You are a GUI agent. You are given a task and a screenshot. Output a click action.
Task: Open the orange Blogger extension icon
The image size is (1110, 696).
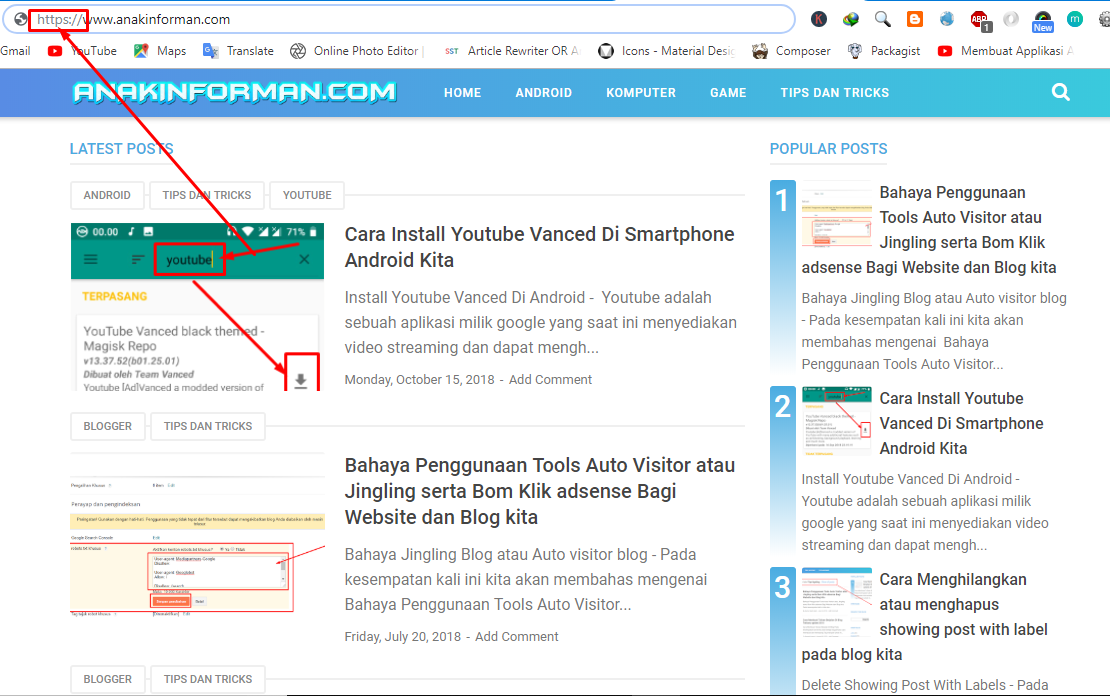[x=915, y=19]
